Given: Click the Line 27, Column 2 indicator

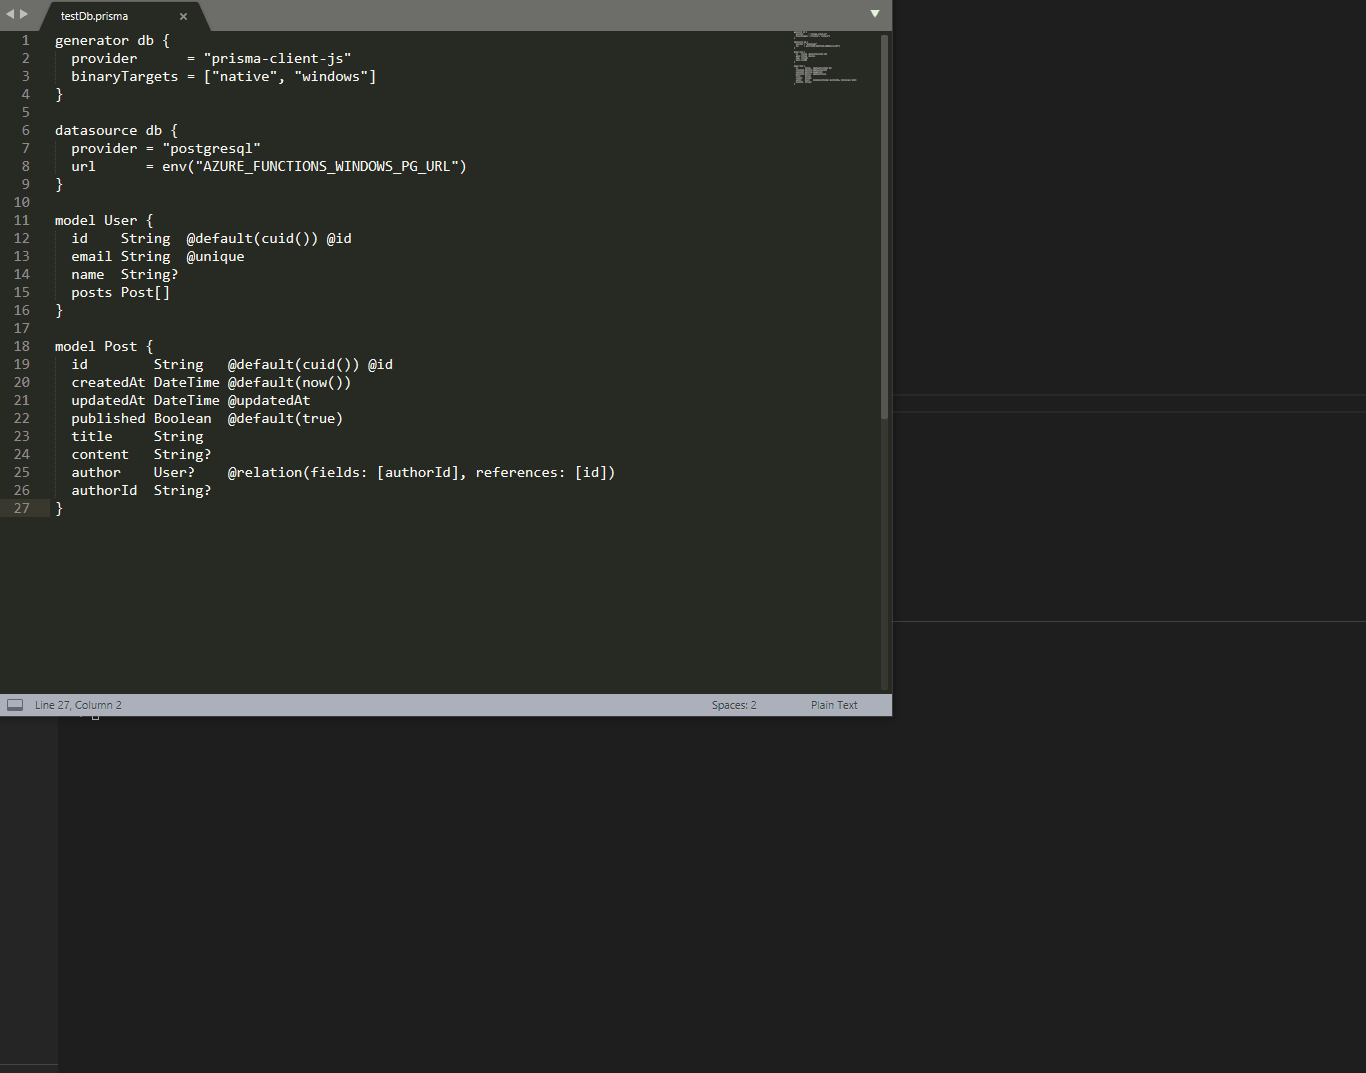Looking at the screenshot, I should 78,704.
